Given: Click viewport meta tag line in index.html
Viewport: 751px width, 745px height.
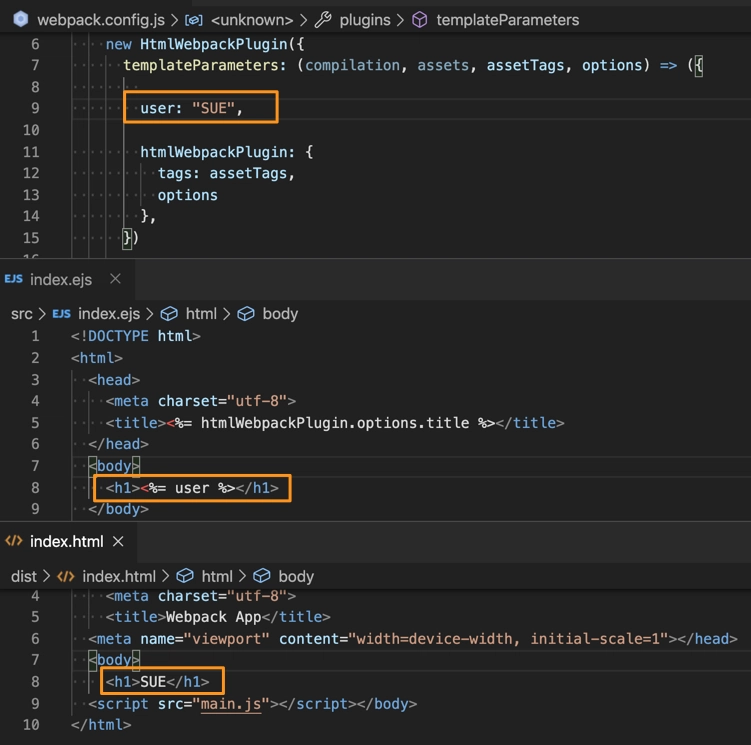Looking at the screenshot, I should [x=413, y=639].
